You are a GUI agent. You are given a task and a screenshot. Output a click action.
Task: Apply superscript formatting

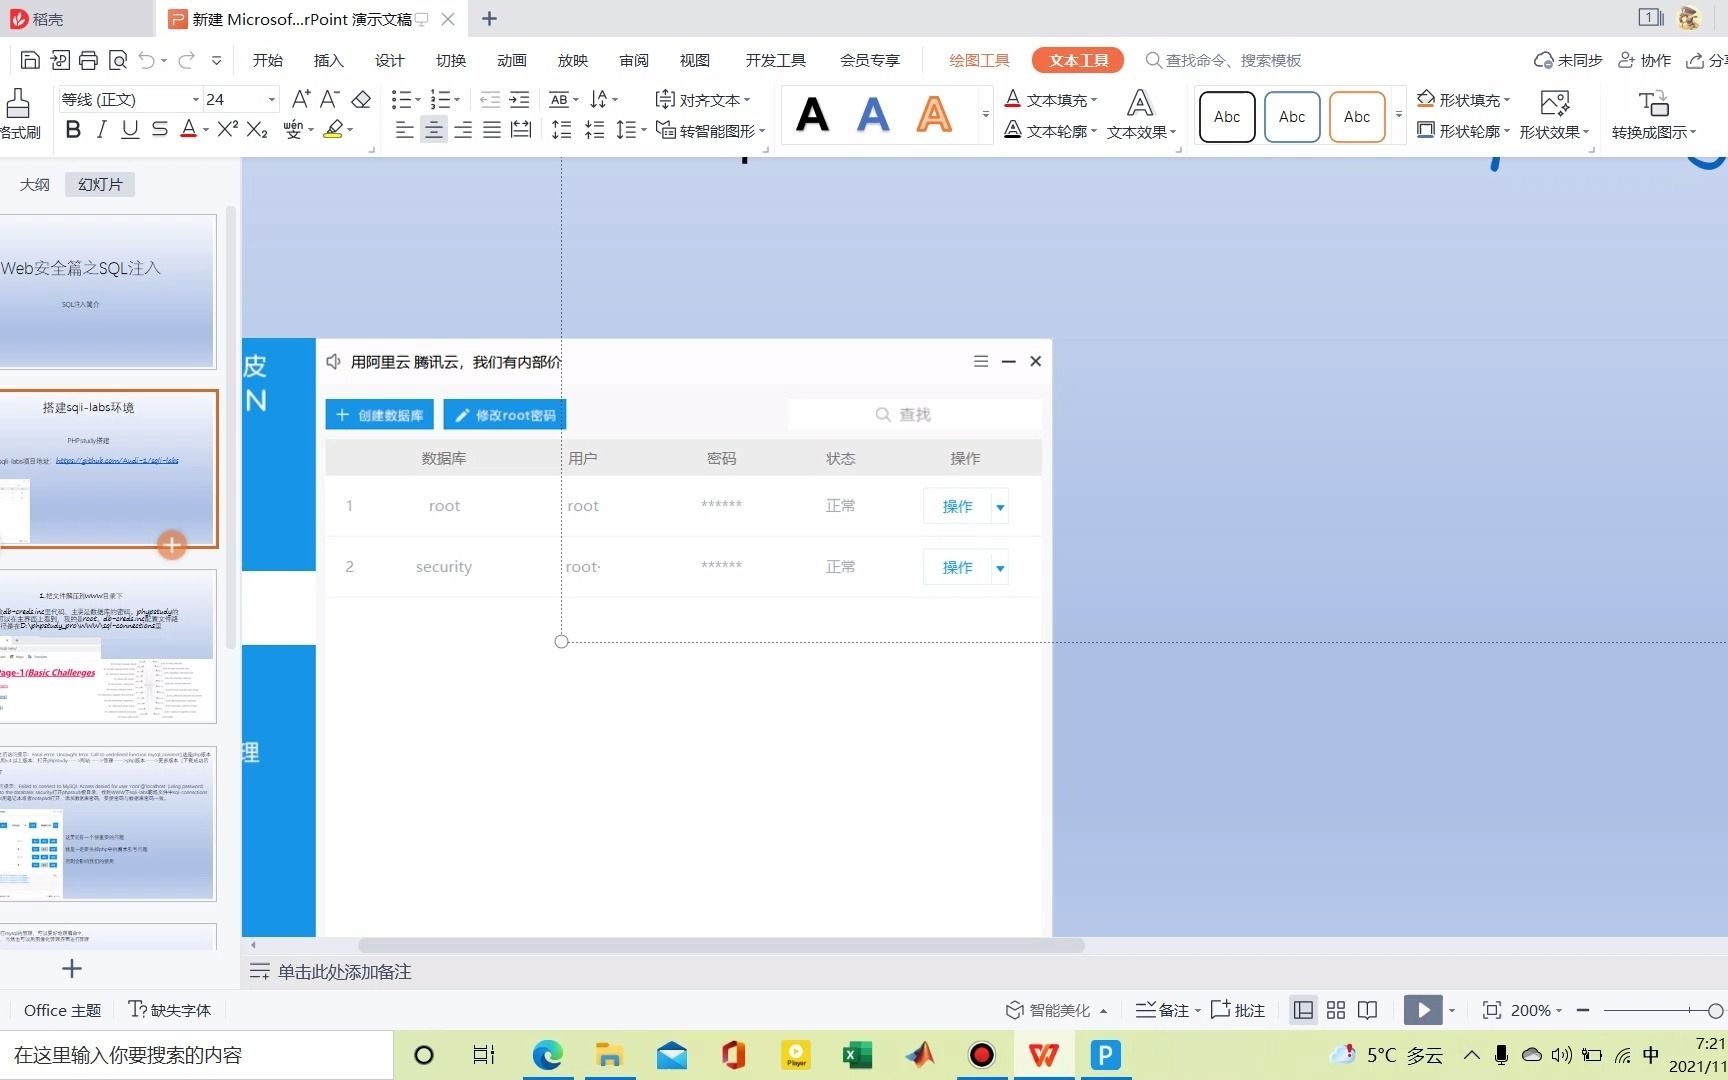pos(228,129)
